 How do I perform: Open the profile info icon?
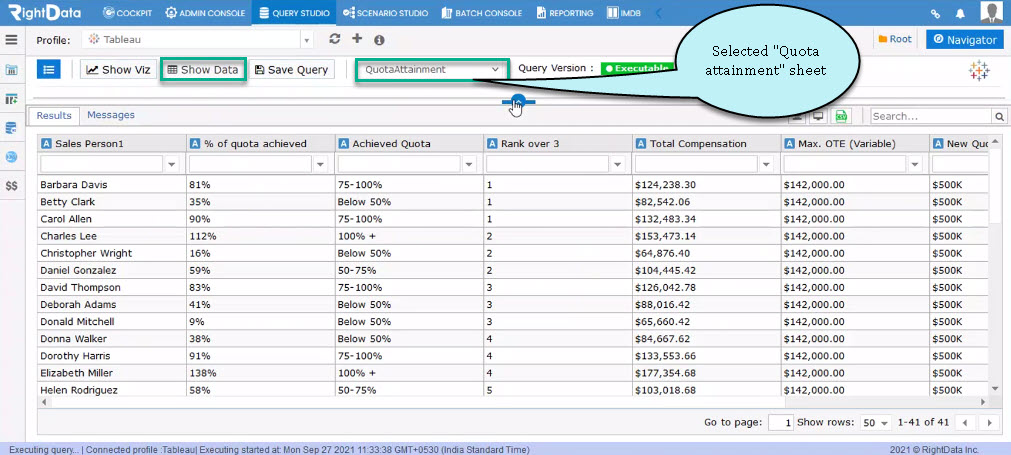pyautogui.click(x=379, y=40)
